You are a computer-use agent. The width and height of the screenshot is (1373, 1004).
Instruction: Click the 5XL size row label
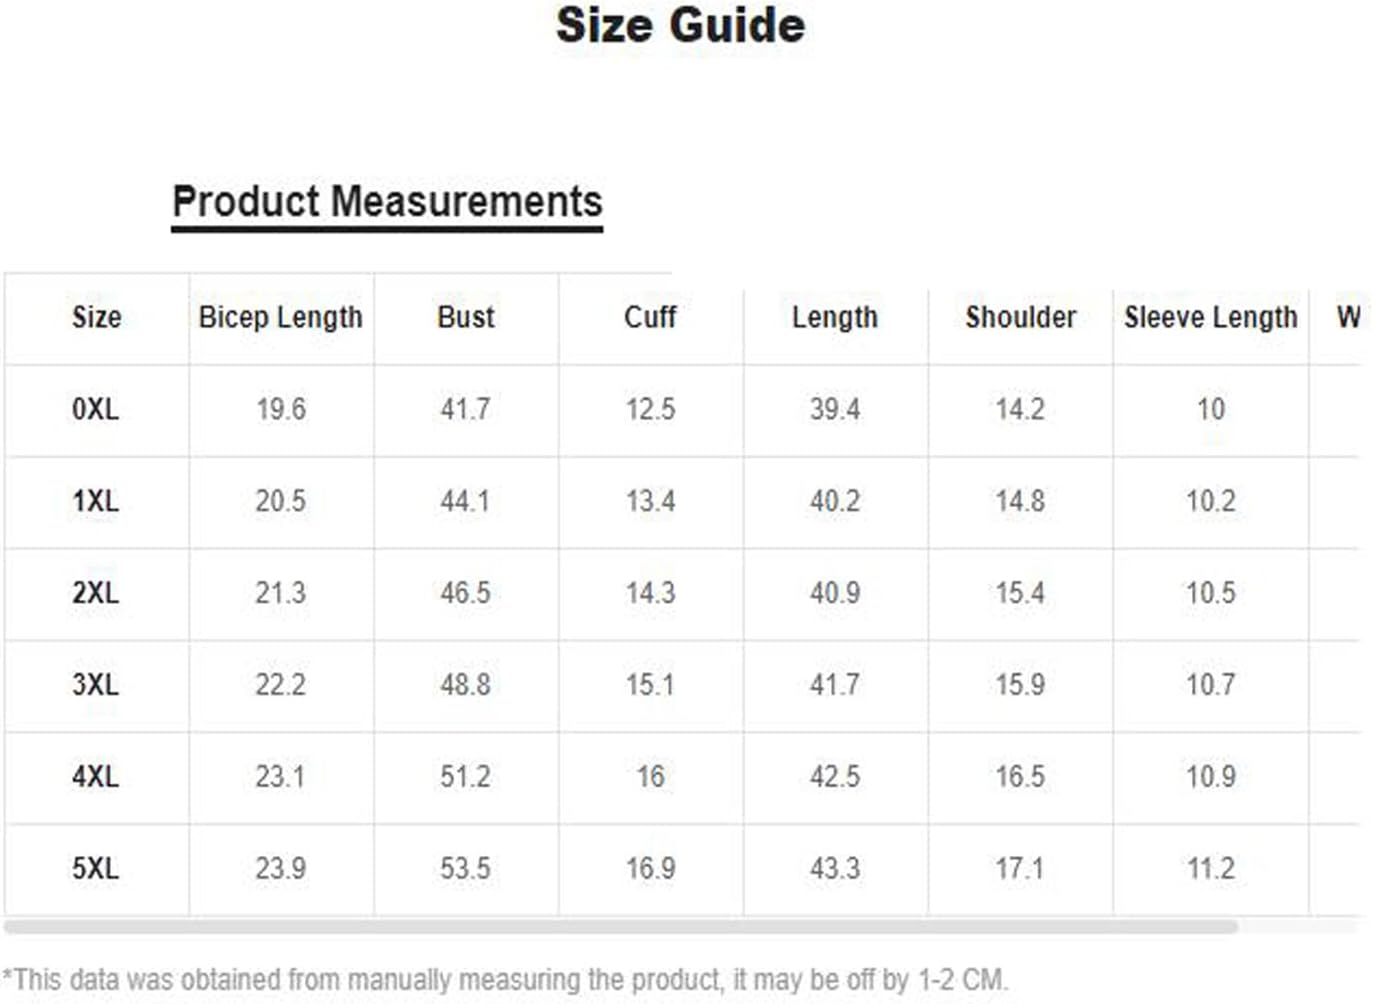[96, 869]
